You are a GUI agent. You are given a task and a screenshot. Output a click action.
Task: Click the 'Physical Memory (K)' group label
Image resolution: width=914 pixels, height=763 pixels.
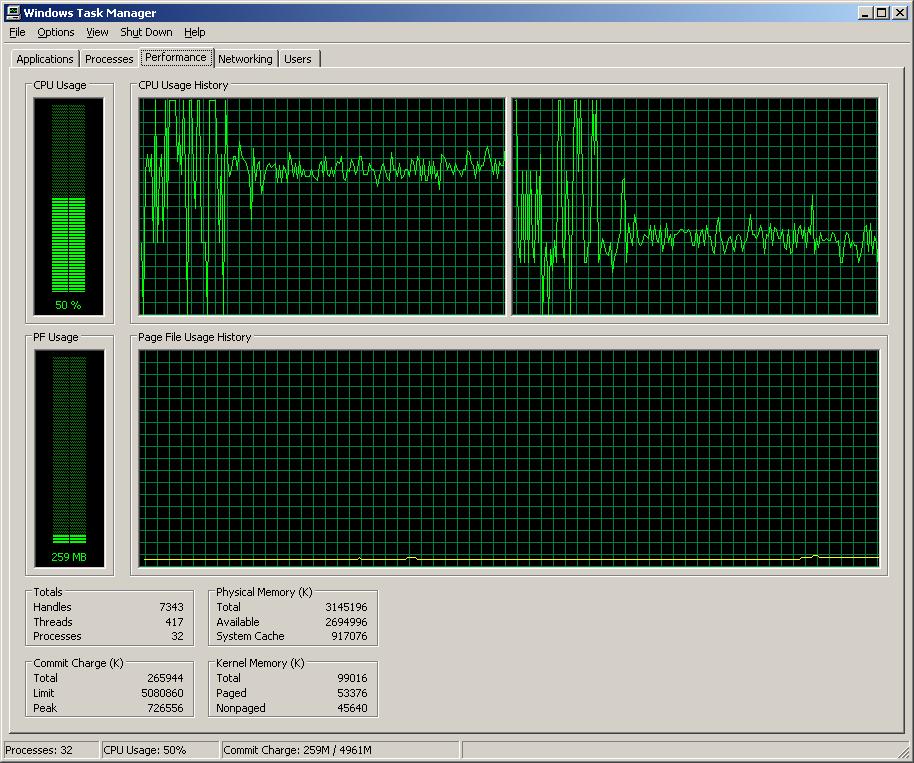coord(264,592)
